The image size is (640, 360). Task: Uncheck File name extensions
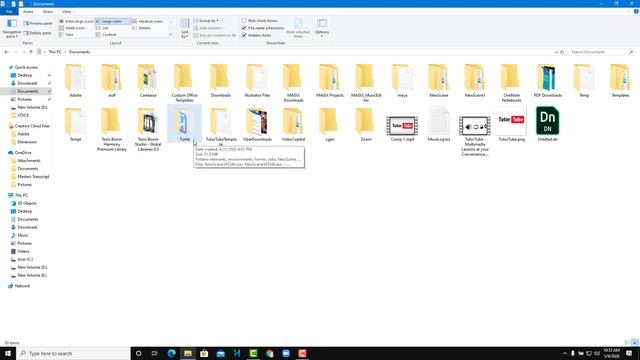(x=263, y=28)
